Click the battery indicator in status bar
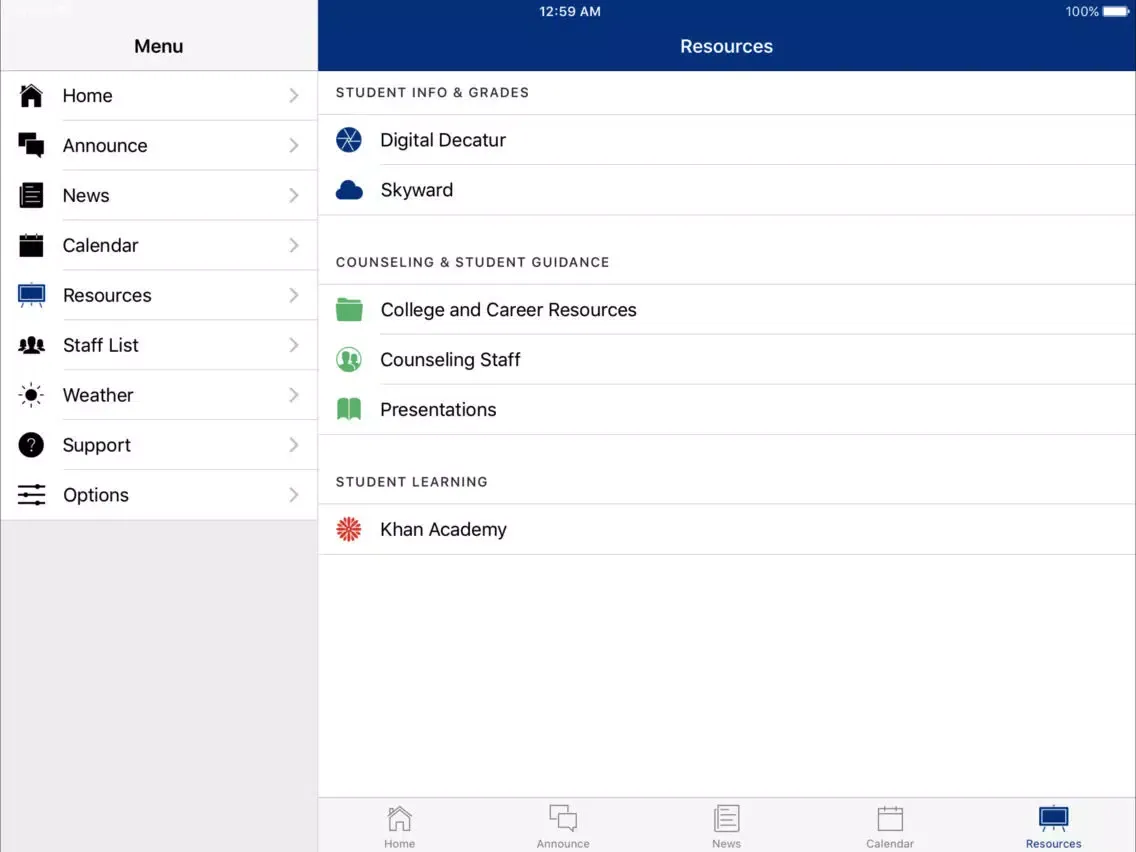The width and height of the screenshot is (1136, 852). pyautogui.click(x=1115, y=12)
